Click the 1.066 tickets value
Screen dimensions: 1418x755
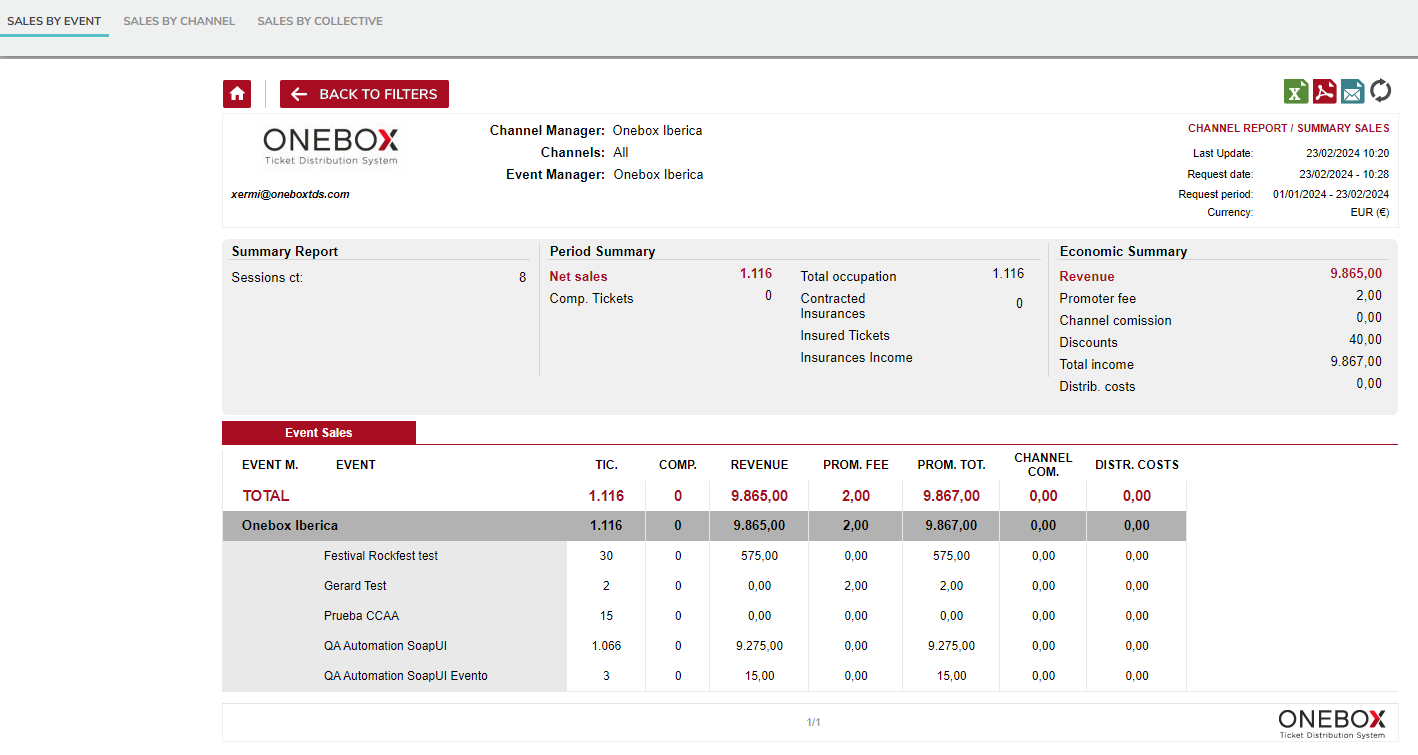(x=606, y=646)
